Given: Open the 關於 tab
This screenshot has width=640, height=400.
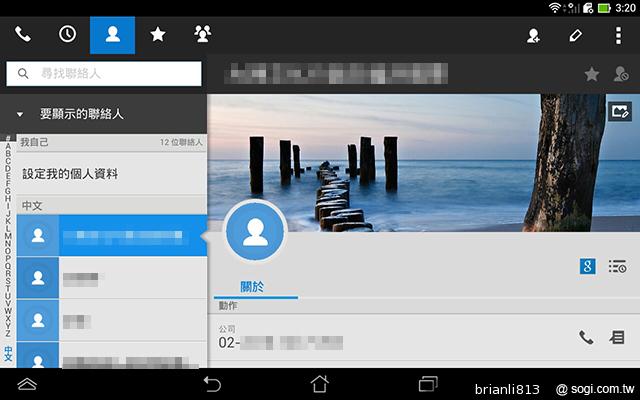Looking at the screenshot, I should click(x=253, y=287).
